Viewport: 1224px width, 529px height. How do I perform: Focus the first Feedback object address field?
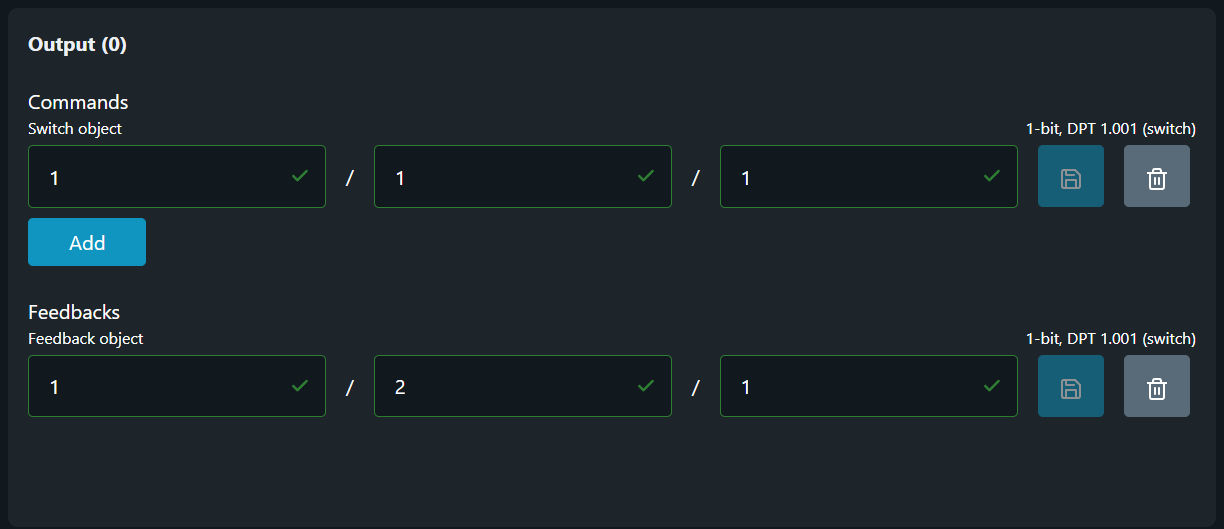point(160,387)
